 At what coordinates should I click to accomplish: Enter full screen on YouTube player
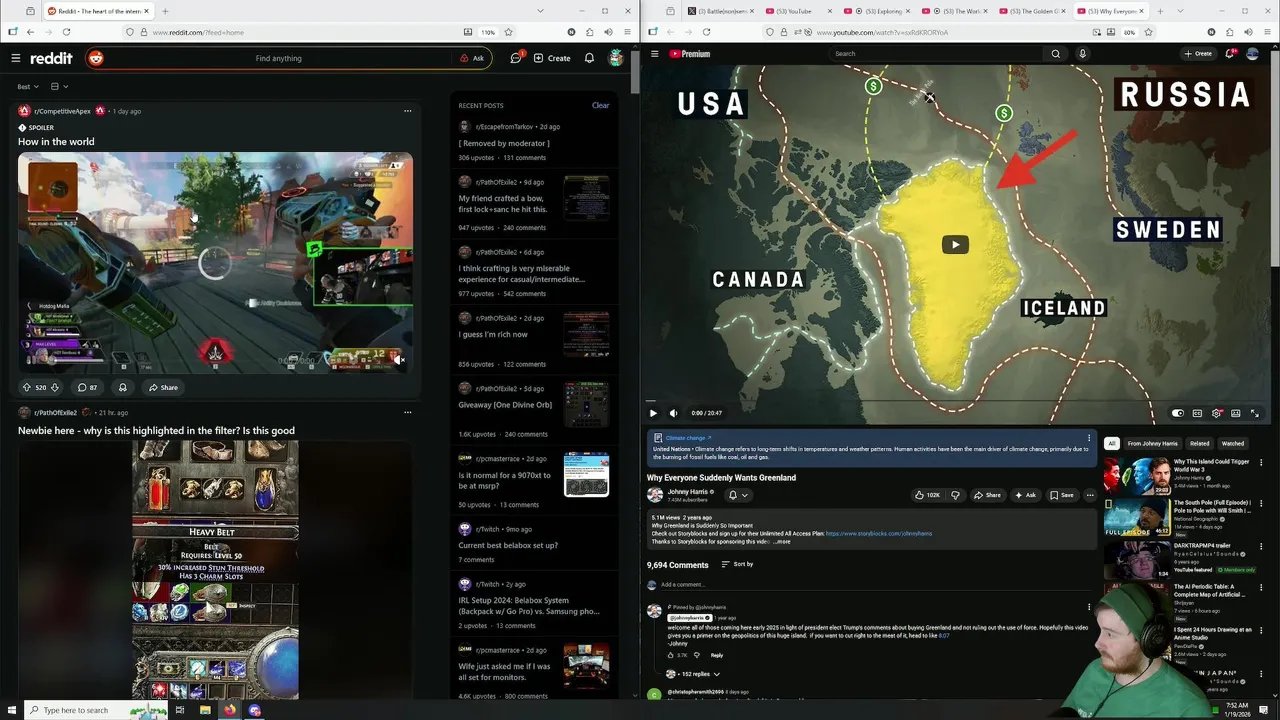pos(1255,413)
